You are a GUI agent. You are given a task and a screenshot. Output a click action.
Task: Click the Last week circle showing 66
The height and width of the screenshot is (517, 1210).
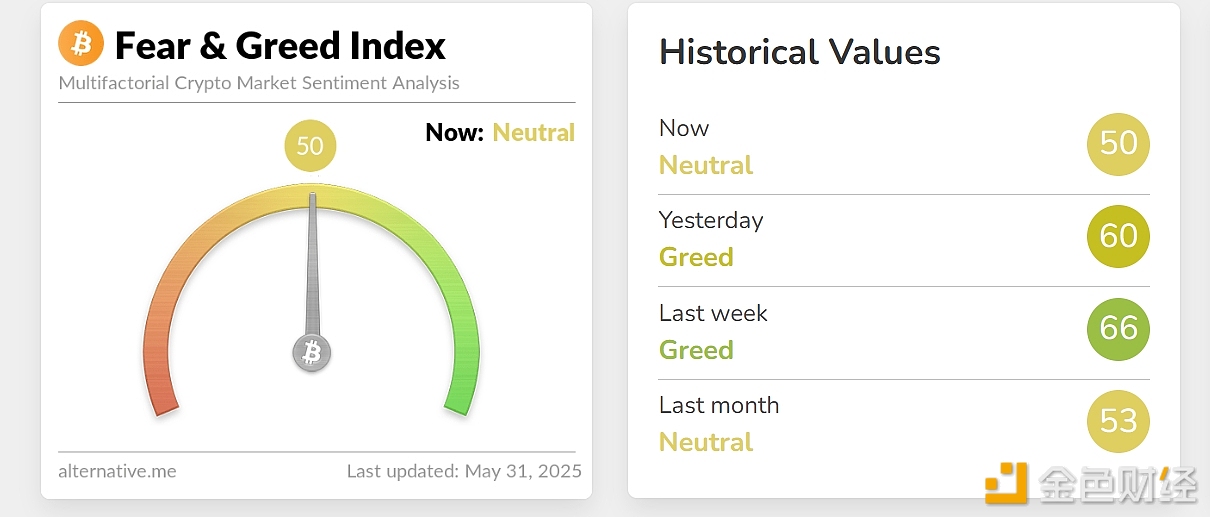coord(1118,328)
